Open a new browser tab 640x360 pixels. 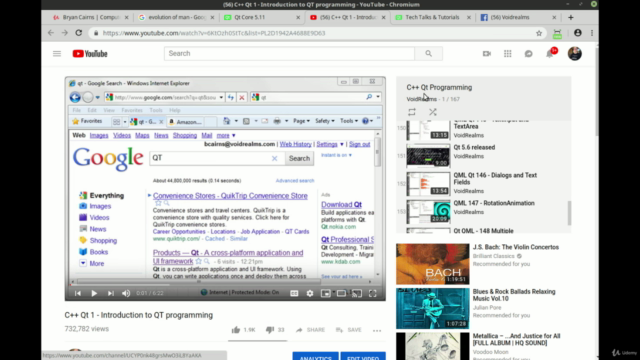(571, 17)
